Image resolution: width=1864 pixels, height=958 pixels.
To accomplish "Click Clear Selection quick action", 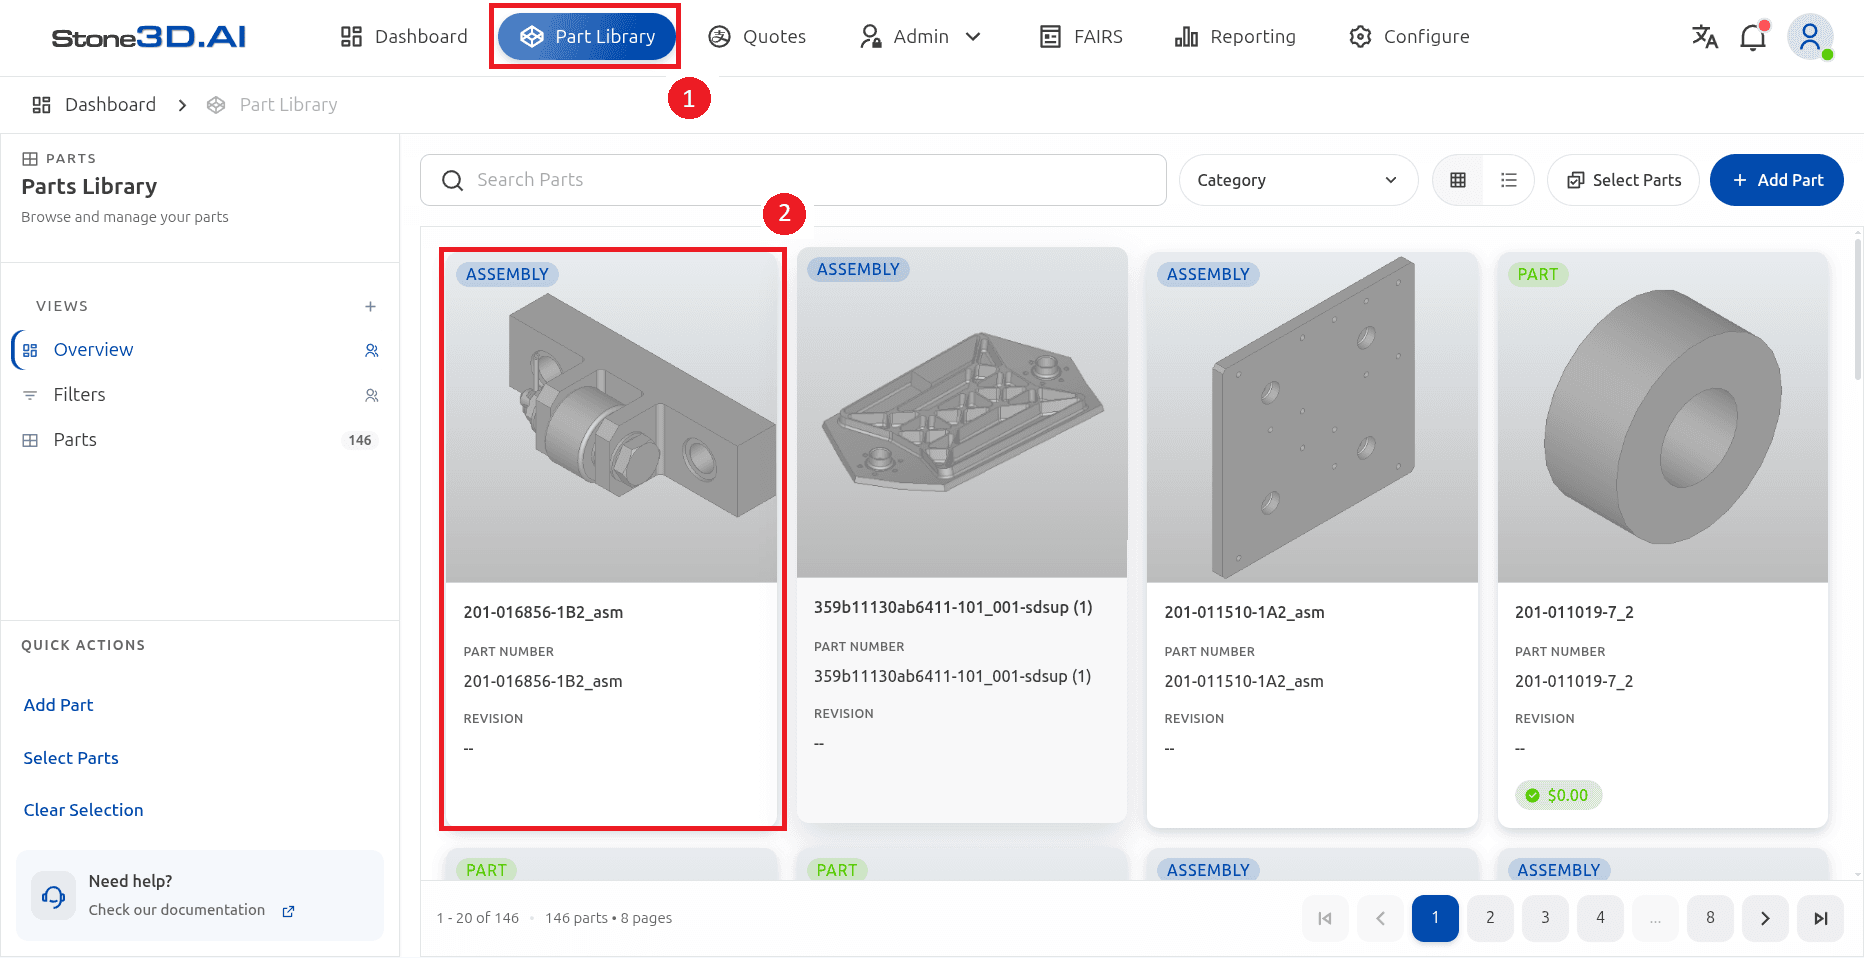I will [83, 810].
